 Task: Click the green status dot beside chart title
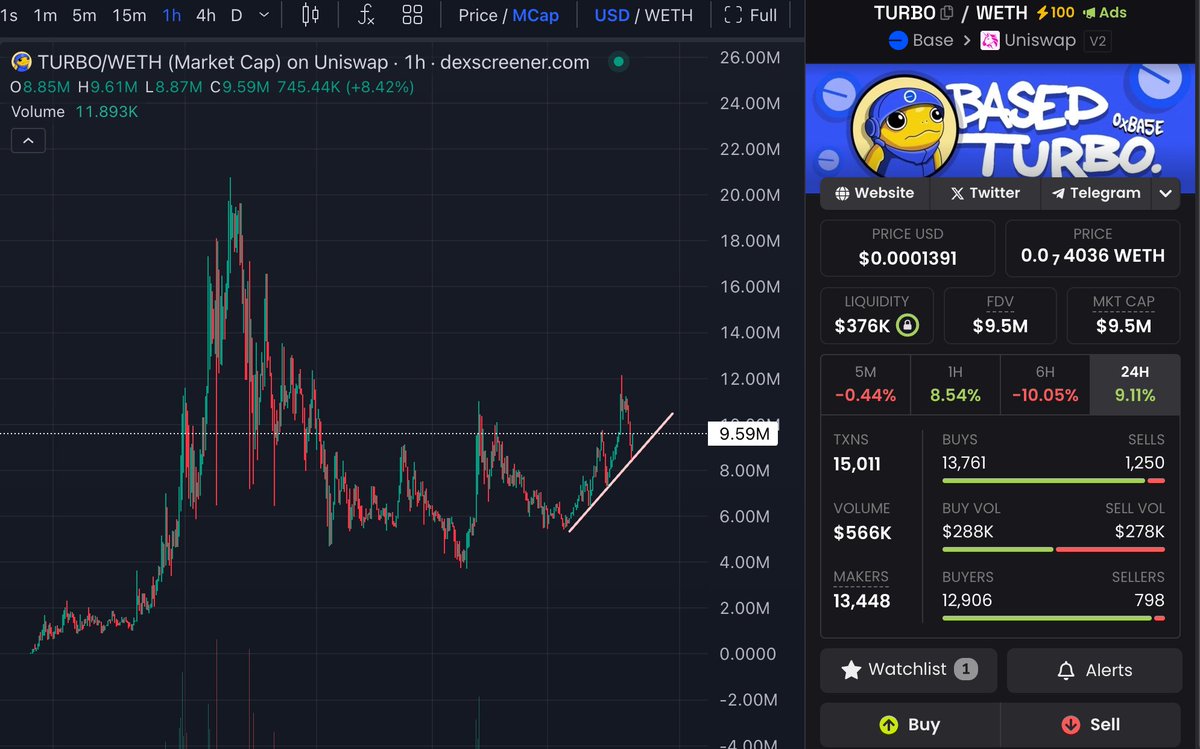tap(619, 62)
